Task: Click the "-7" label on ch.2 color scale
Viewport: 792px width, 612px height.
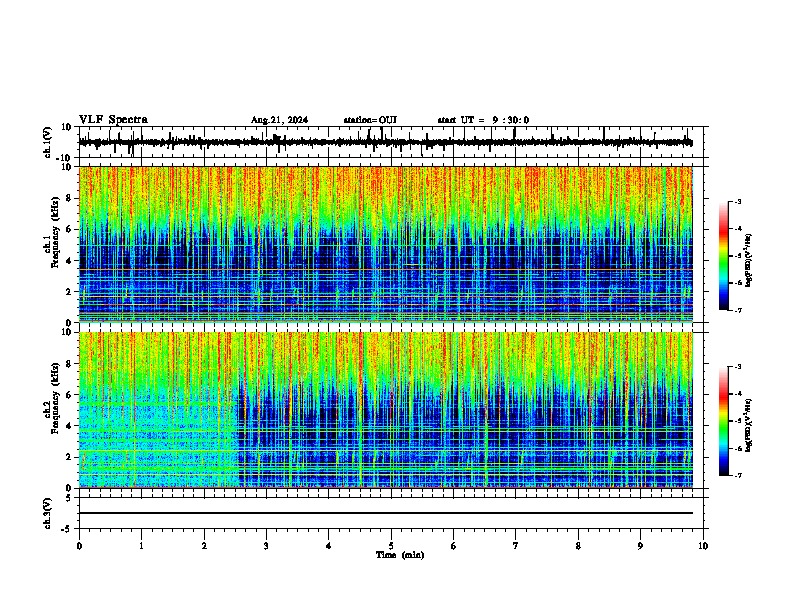Action: click(x=738, y=475)
